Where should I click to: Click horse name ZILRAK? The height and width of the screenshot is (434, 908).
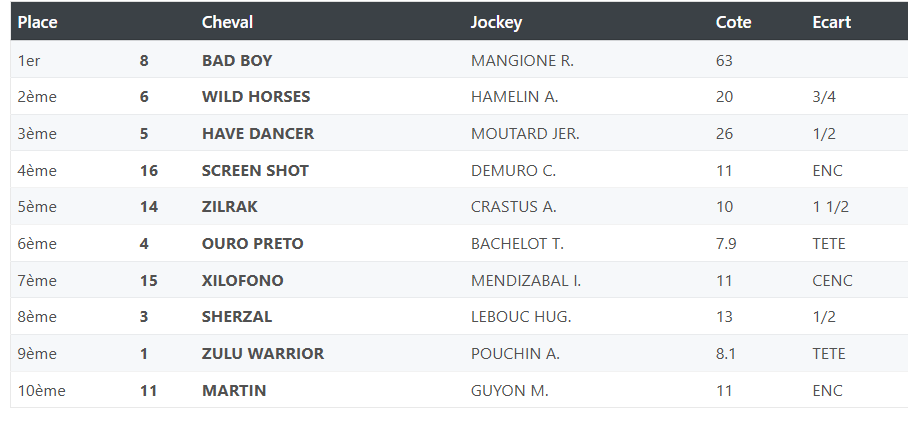tap(229, 207)
